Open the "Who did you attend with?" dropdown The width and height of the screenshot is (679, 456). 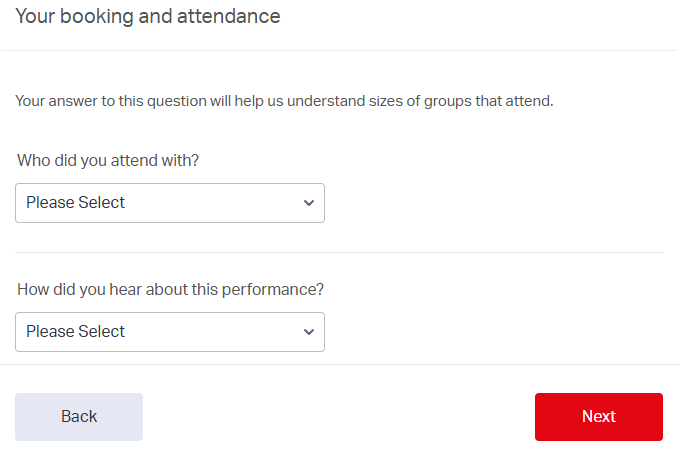click(170, 203)
